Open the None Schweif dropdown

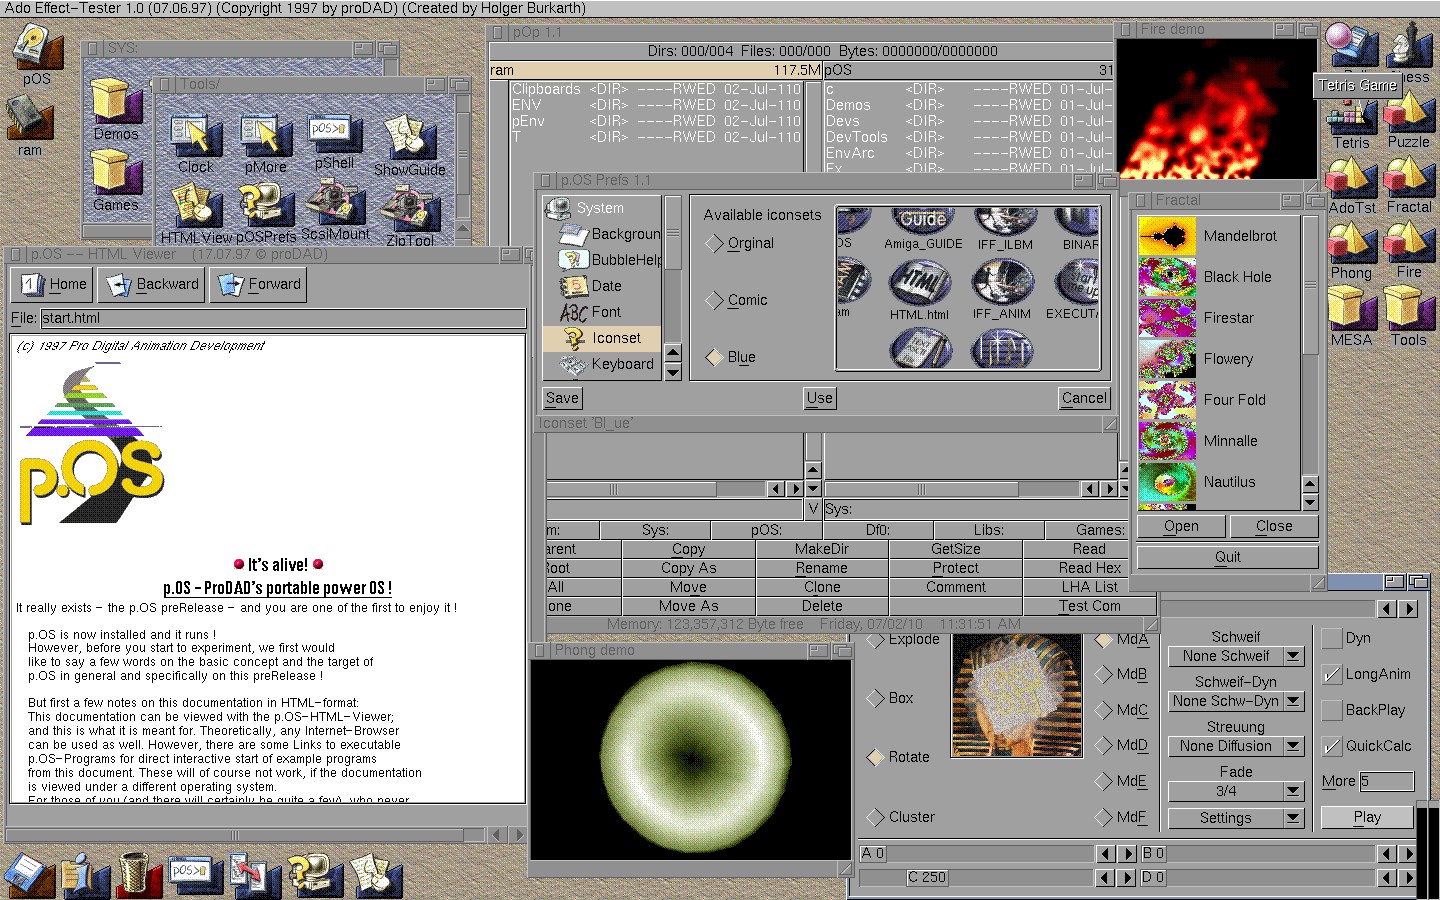click(1236, 656)
